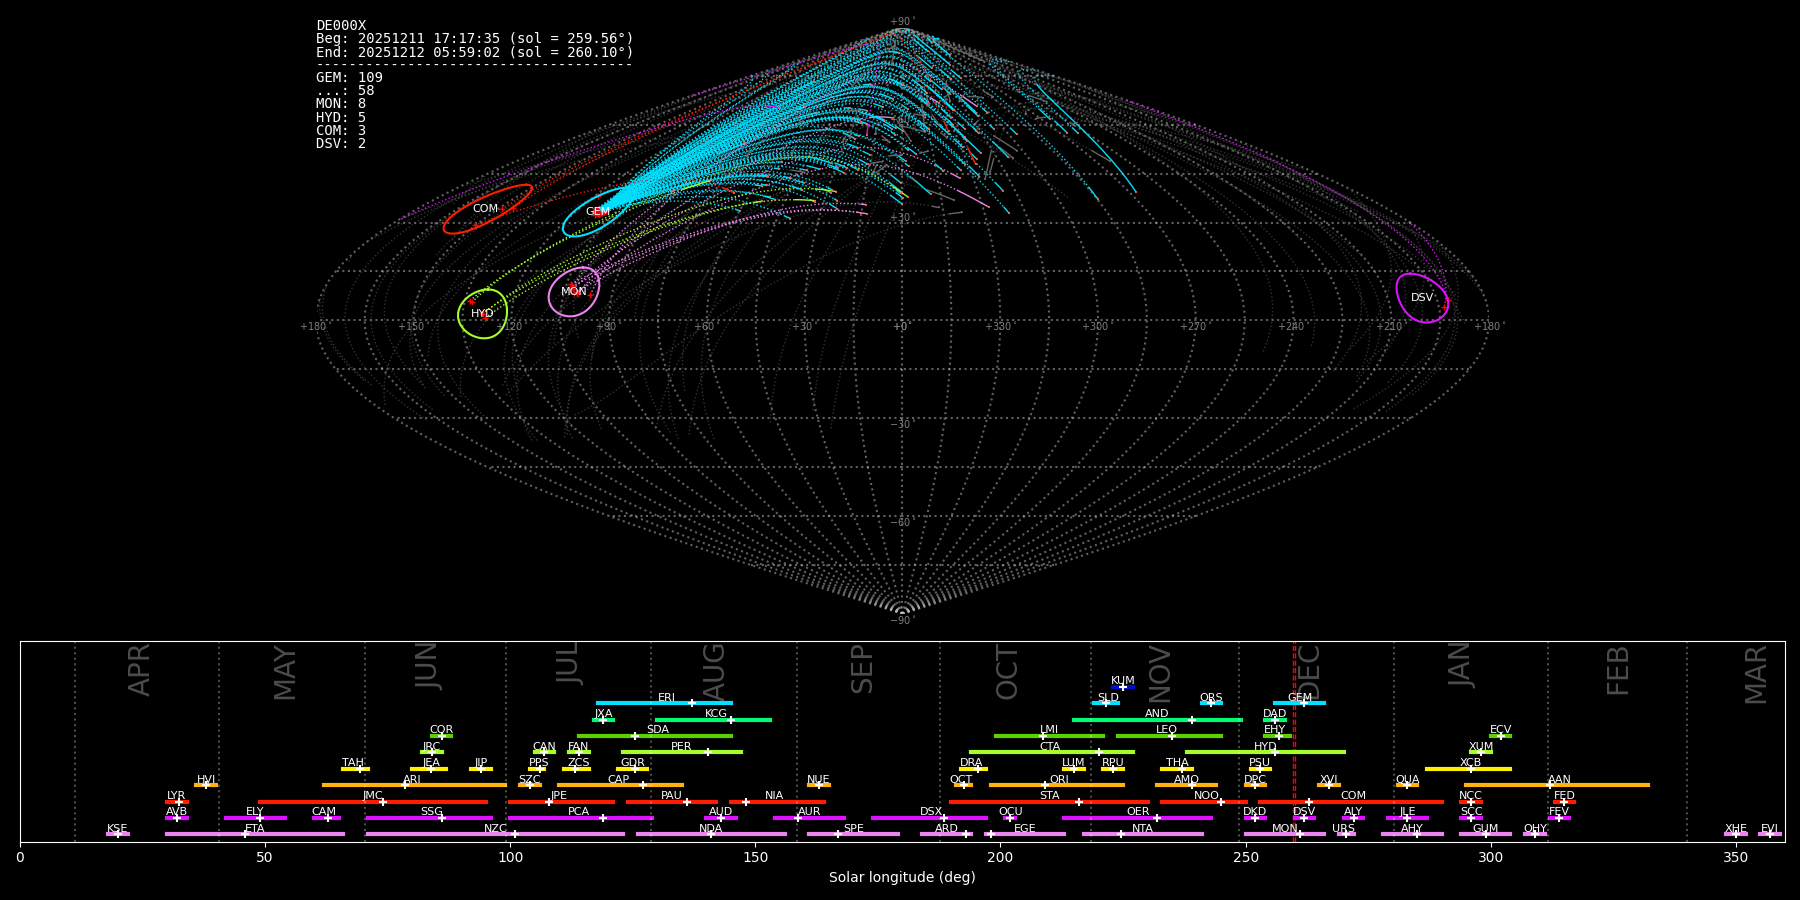Click the 'DRA' shower label in the timeline
1800x900 pixels.
(971, 763)
